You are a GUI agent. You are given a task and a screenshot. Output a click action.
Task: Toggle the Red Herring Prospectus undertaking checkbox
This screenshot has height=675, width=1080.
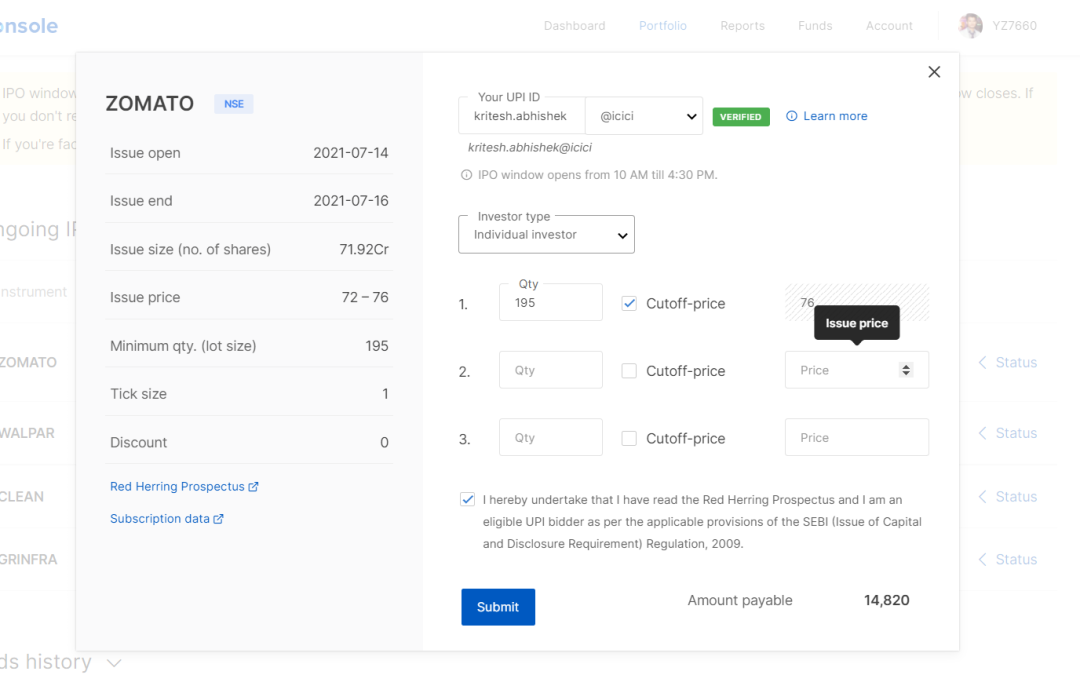coord(468,499)
